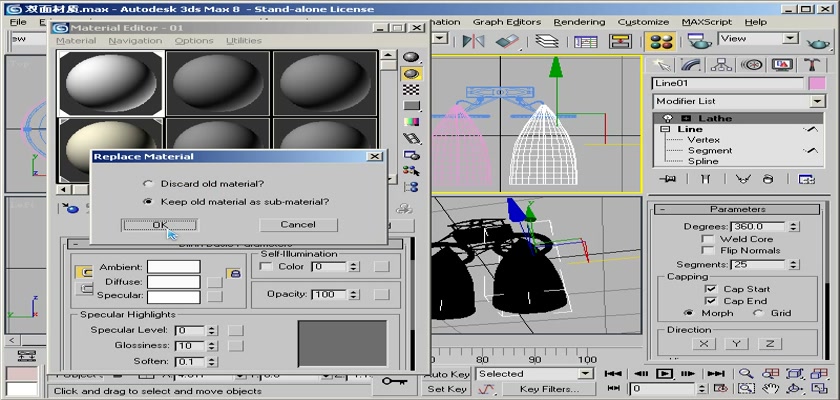840x400 pixels.
Task: Open the Selected key filter dropdown
Action: (x=586, y=374)
